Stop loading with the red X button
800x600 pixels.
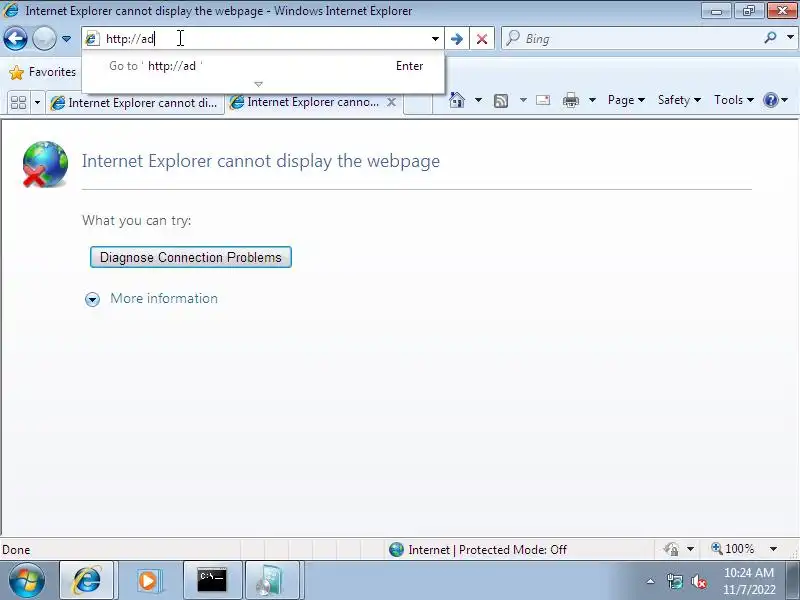point(482,39)
